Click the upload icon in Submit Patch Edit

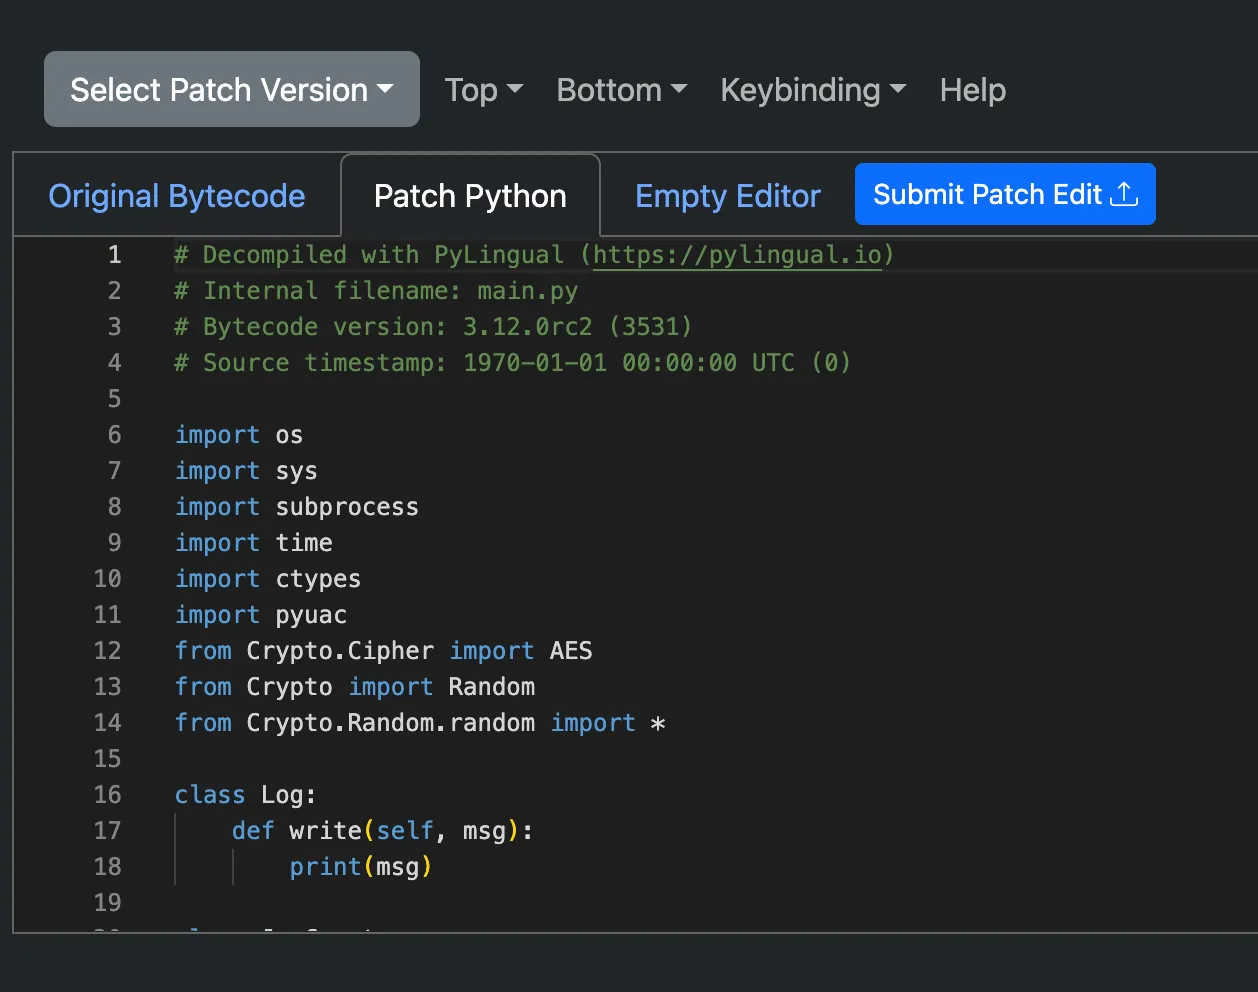tap(1124, 194)
